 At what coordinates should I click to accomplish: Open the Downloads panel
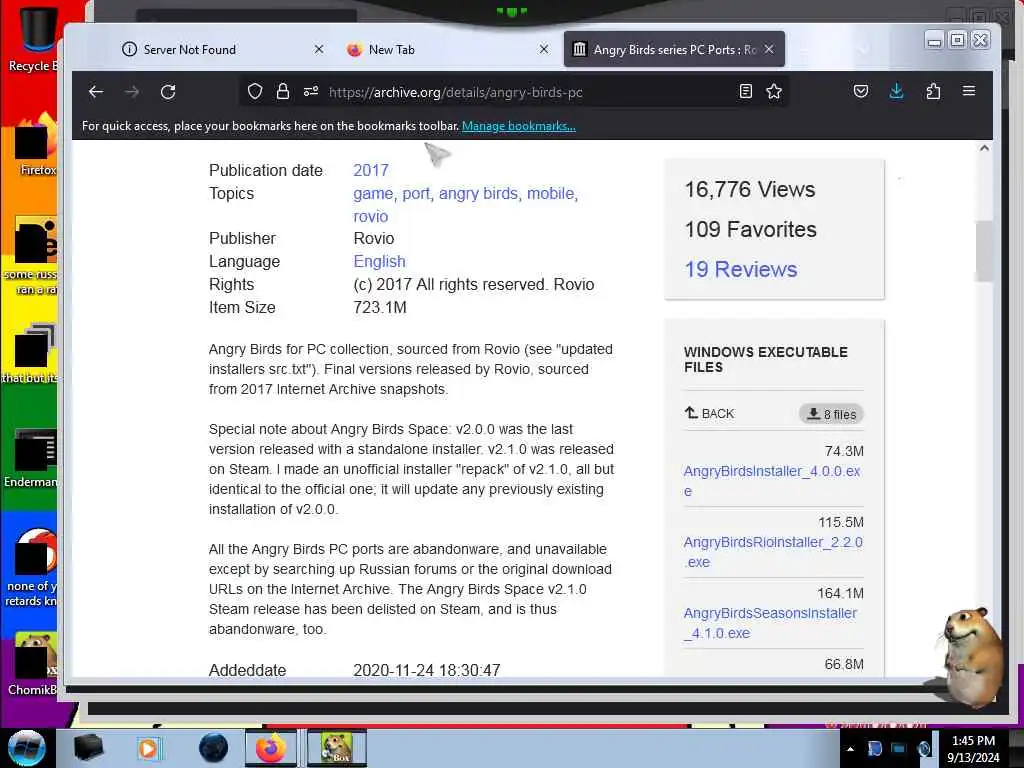(897, 91)
